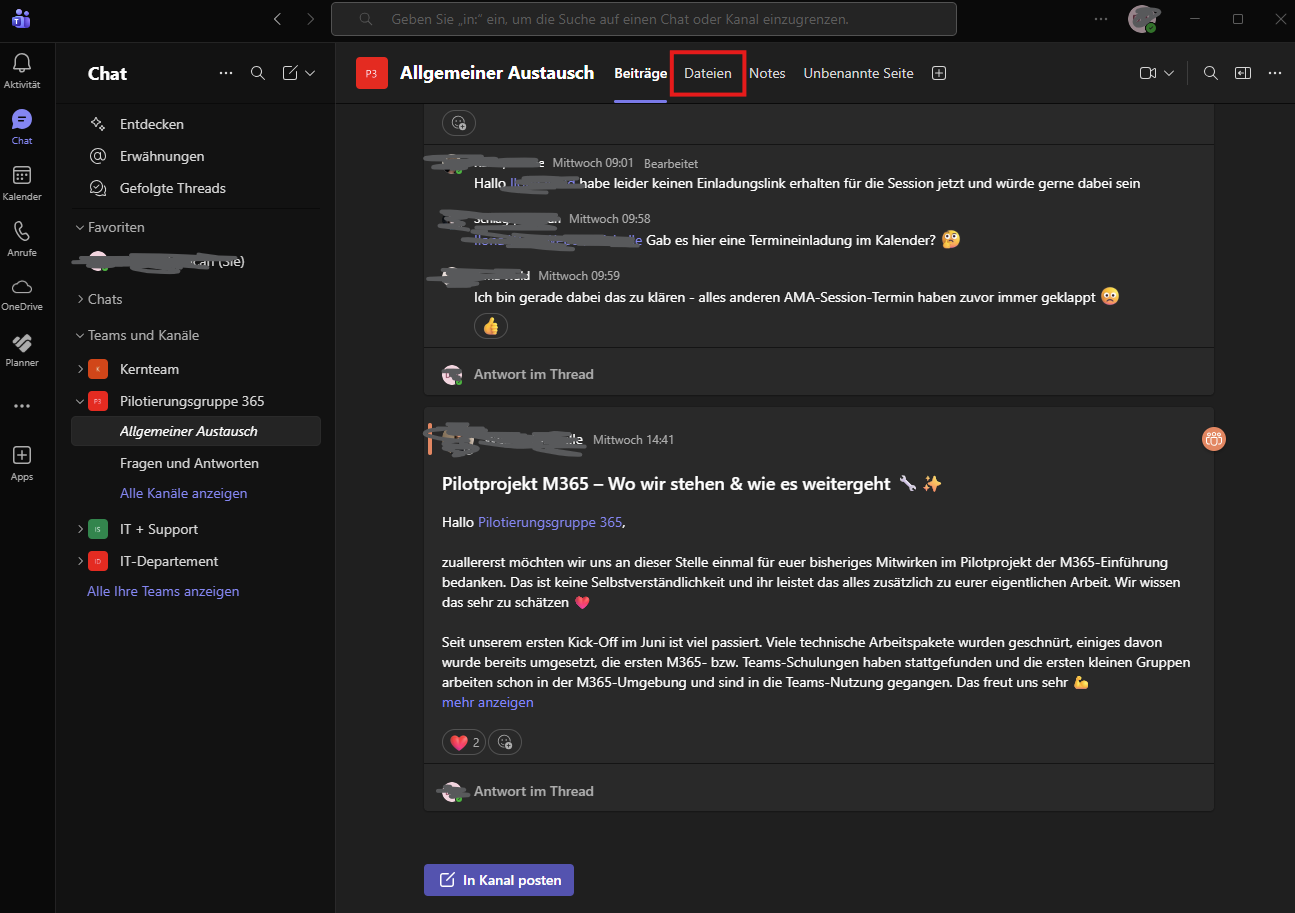The height and width of the screenshot is (913, 1295).
Task: Toggle the thumbs up reaction
Action: click(490, 326)
